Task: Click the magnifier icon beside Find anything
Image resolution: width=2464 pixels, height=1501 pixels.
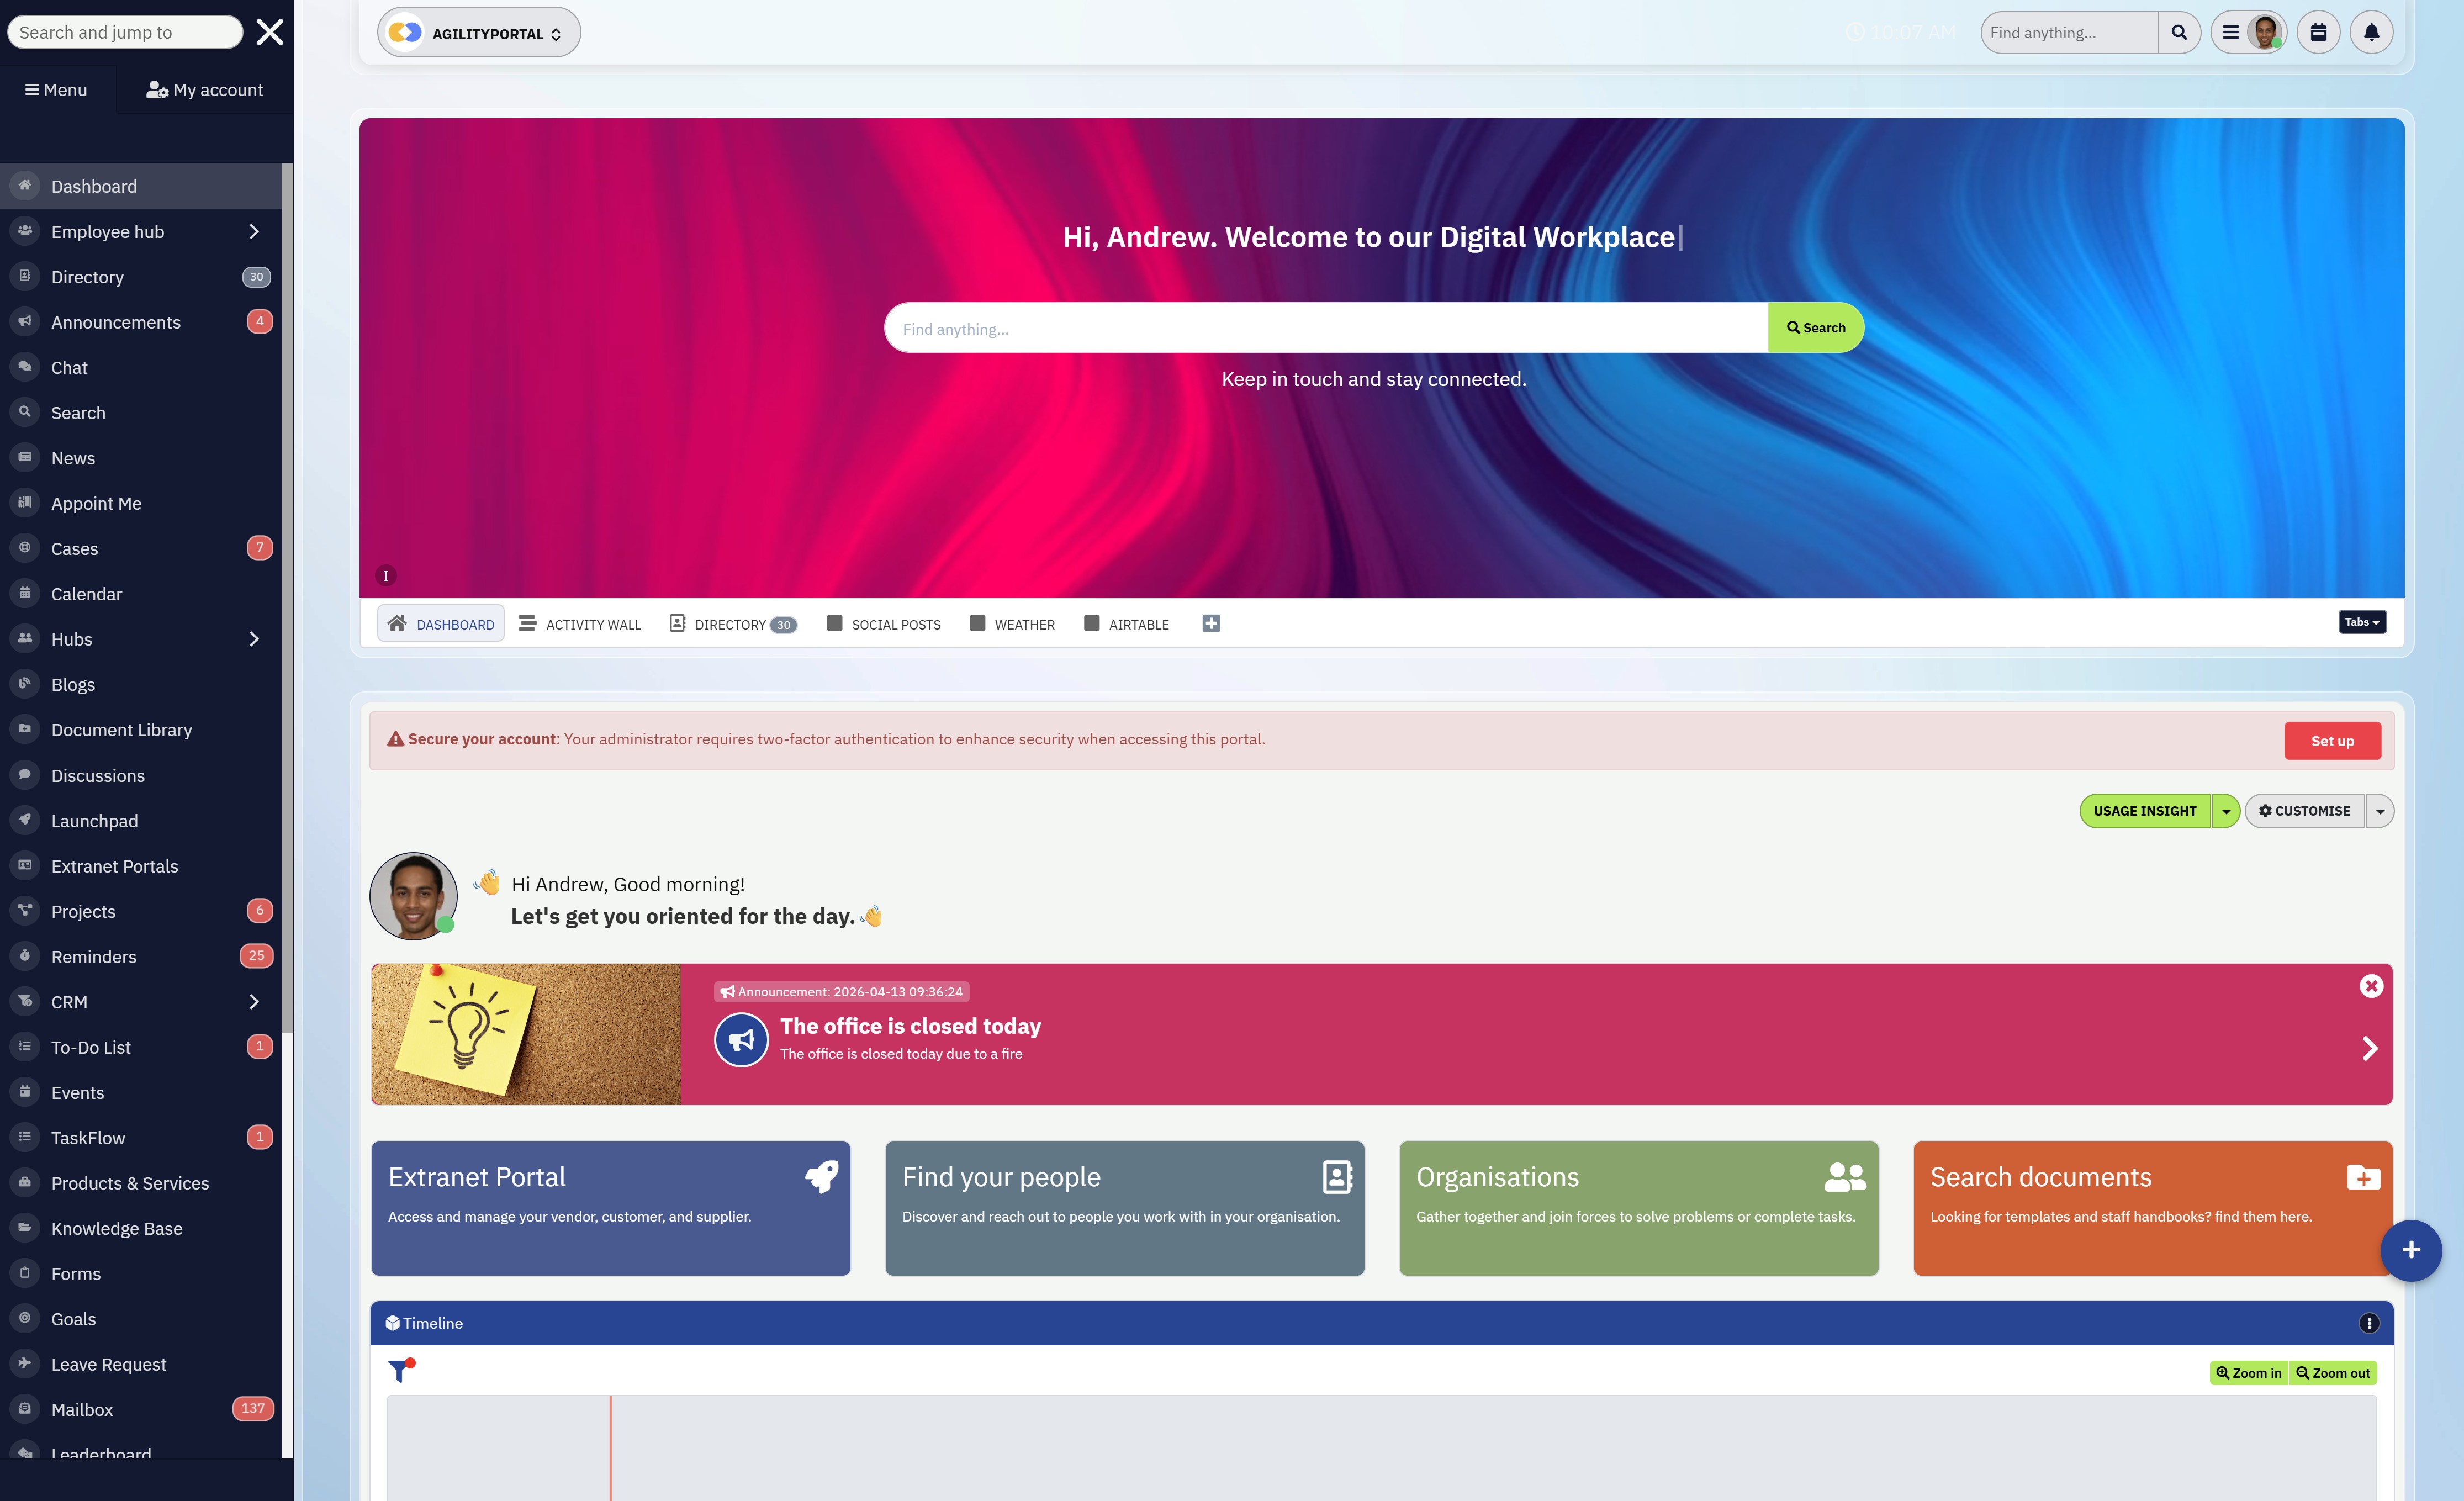Action: pyautogui.click(x=2178, y=33)
